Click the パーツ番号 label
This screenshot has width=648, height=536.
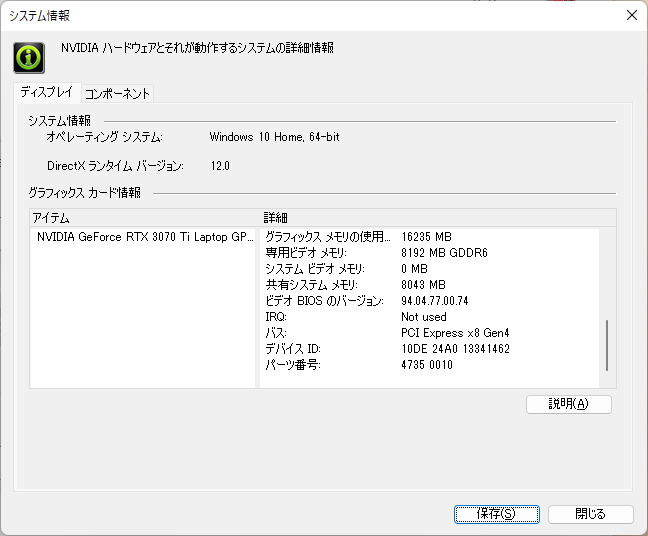[x=293, y=365]
